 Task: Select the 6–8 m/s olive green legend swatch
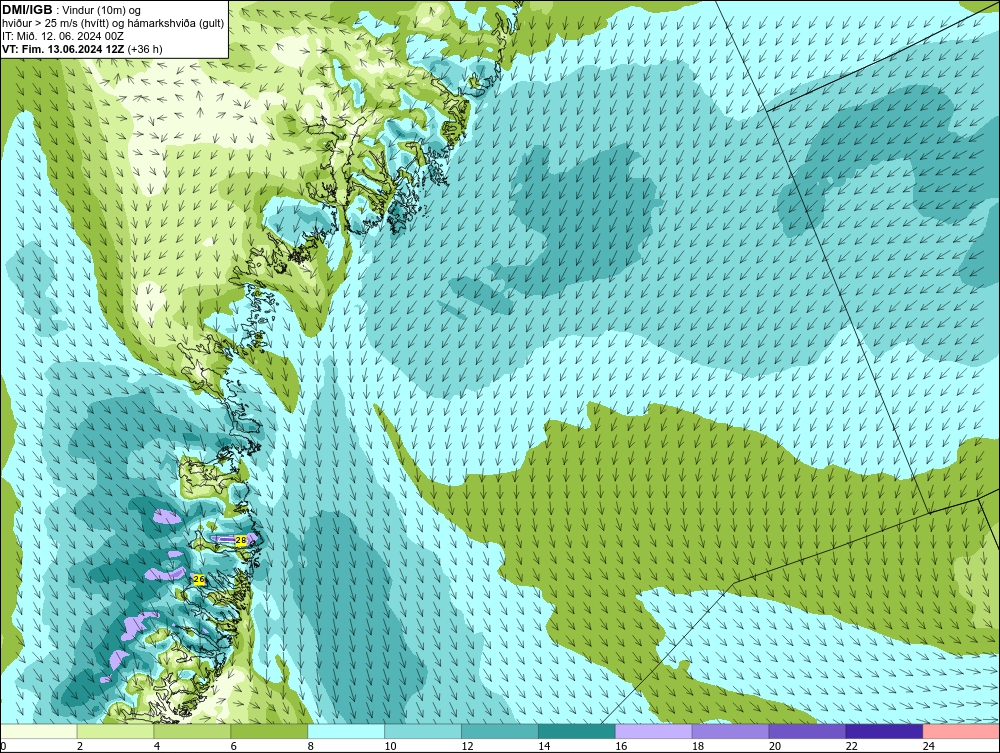(269, 731)
